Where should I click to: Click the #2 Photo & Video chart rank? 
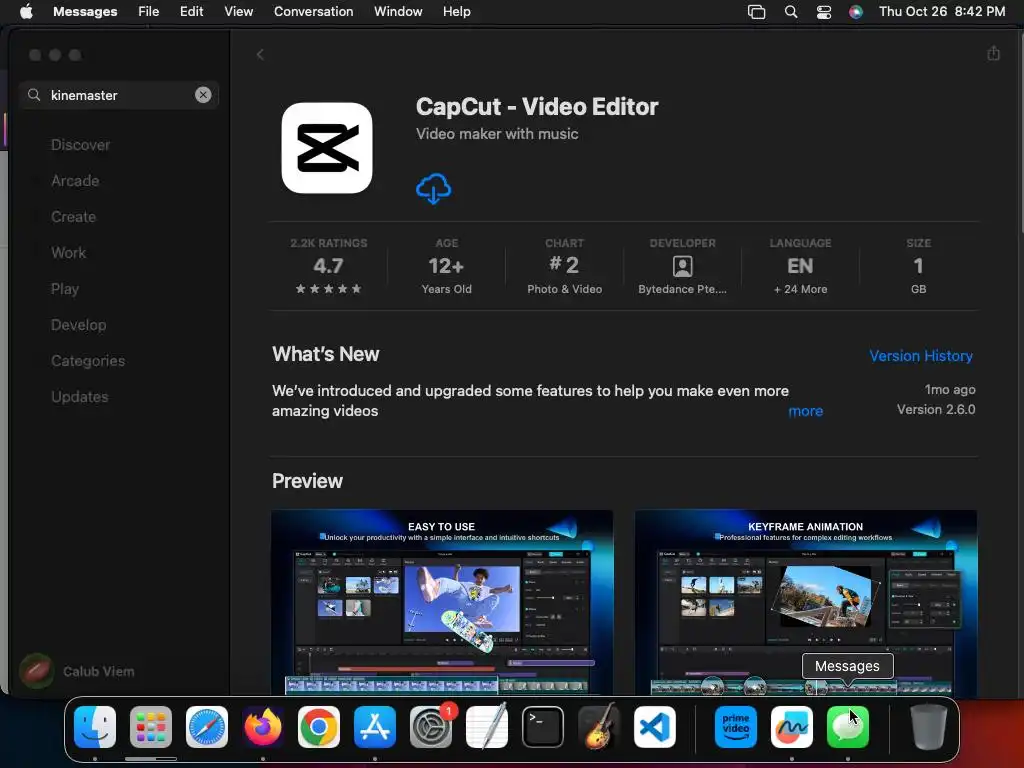coord(564,268)
